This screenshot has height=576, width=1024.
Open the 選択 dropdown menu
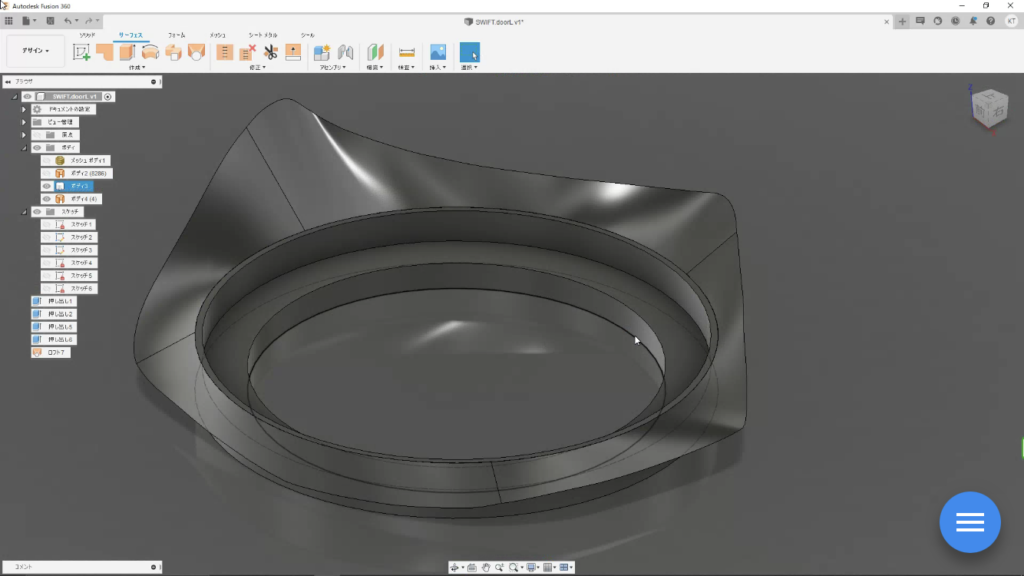[470, 67]
